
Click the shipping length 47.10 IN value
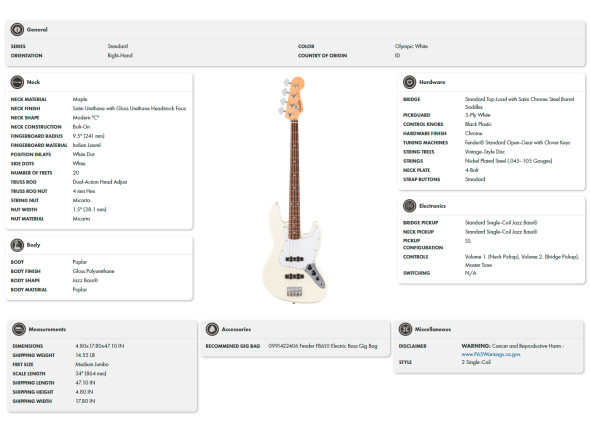(x=85, y=383)
